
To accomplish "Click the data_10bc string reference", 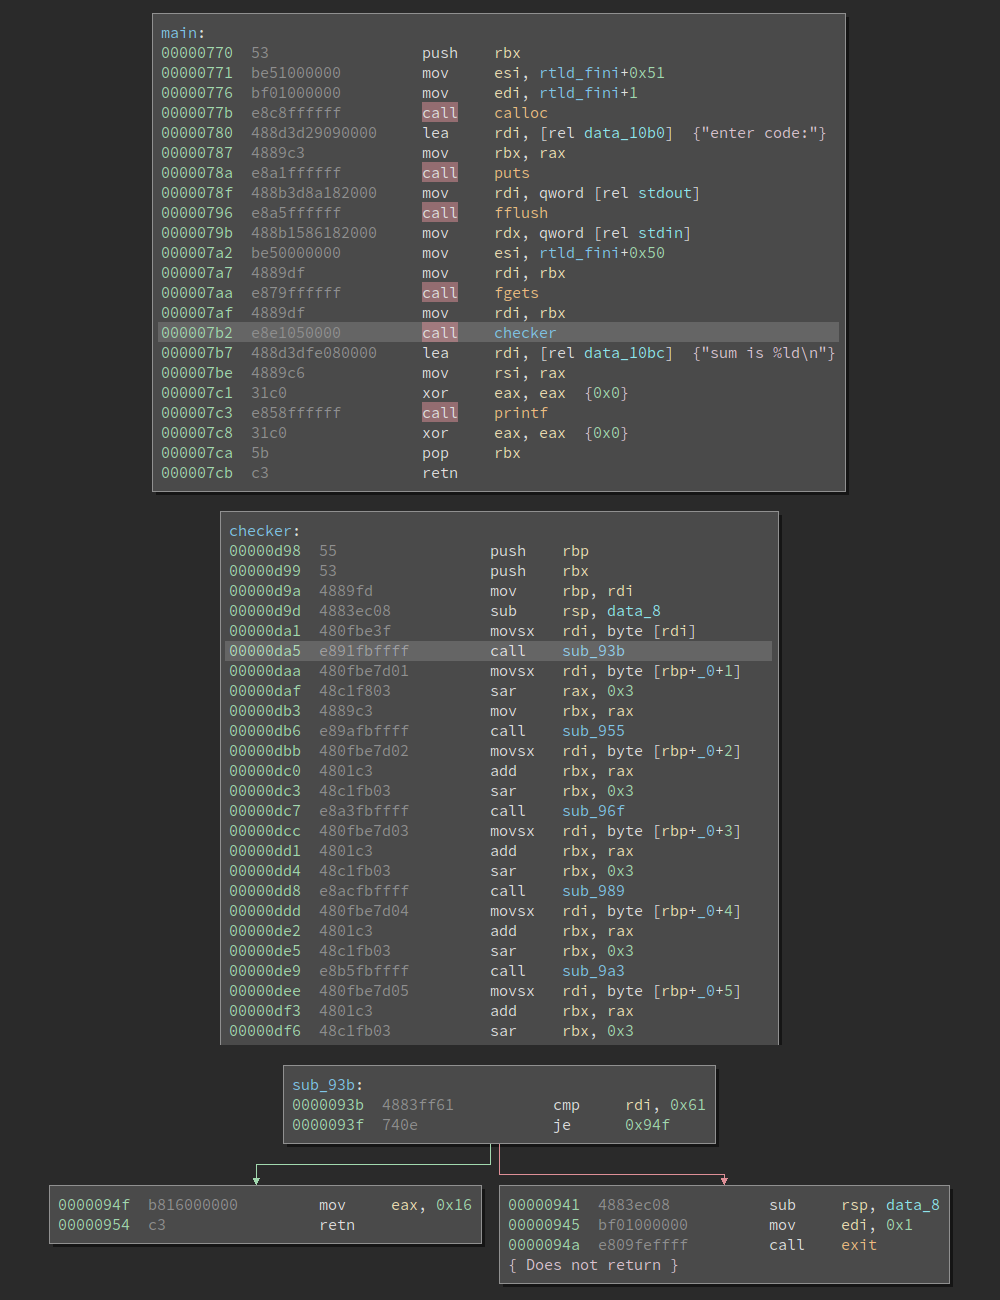I will point(628,353).
